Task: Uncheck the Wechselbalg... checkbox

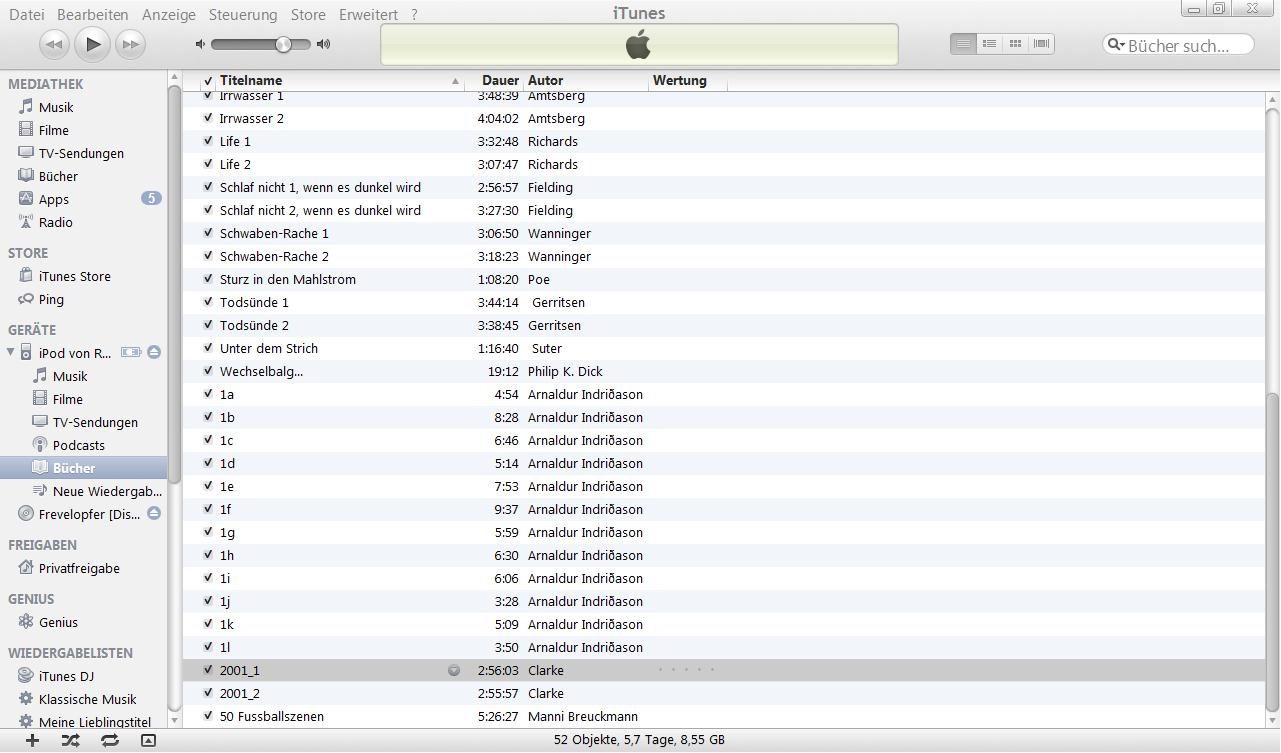Action: 208,371
